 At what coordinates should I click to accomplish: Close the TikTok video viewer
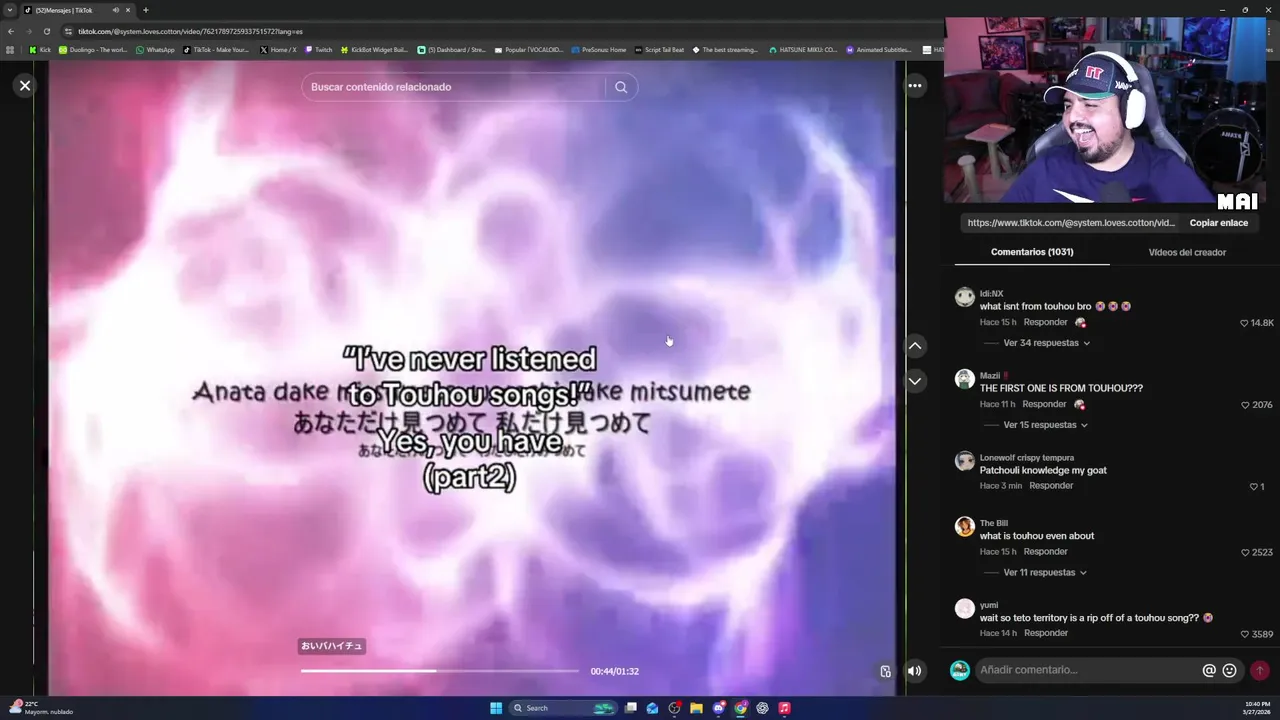pos(25,86)
